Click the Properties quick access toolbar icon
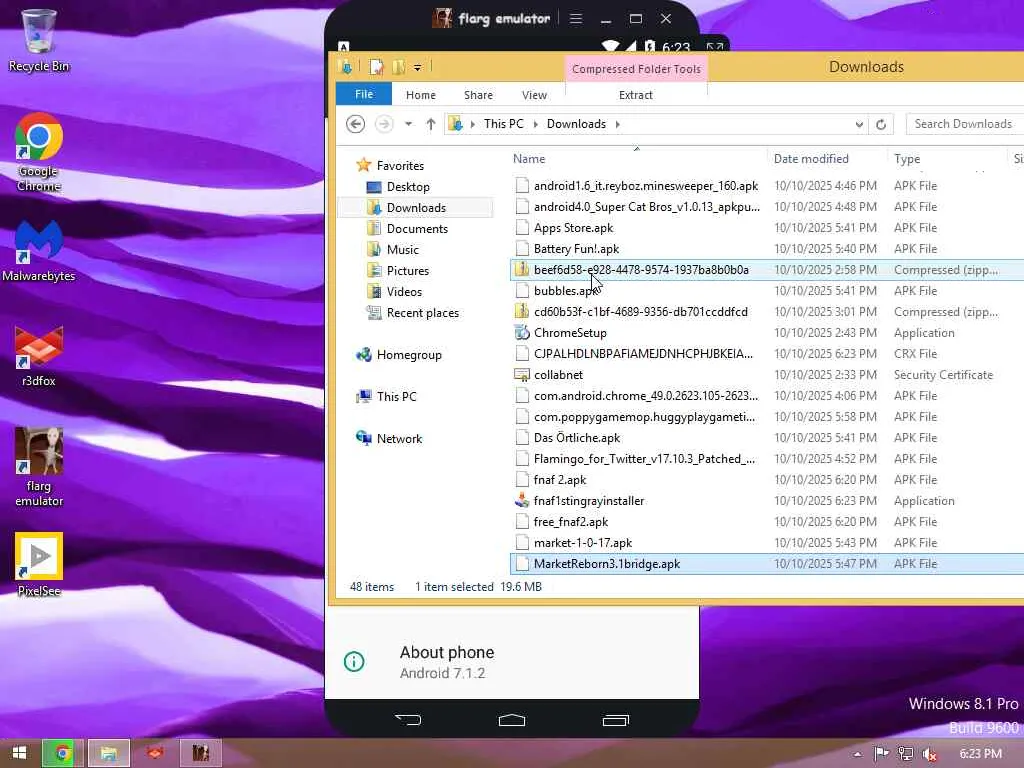 (376, 67)
